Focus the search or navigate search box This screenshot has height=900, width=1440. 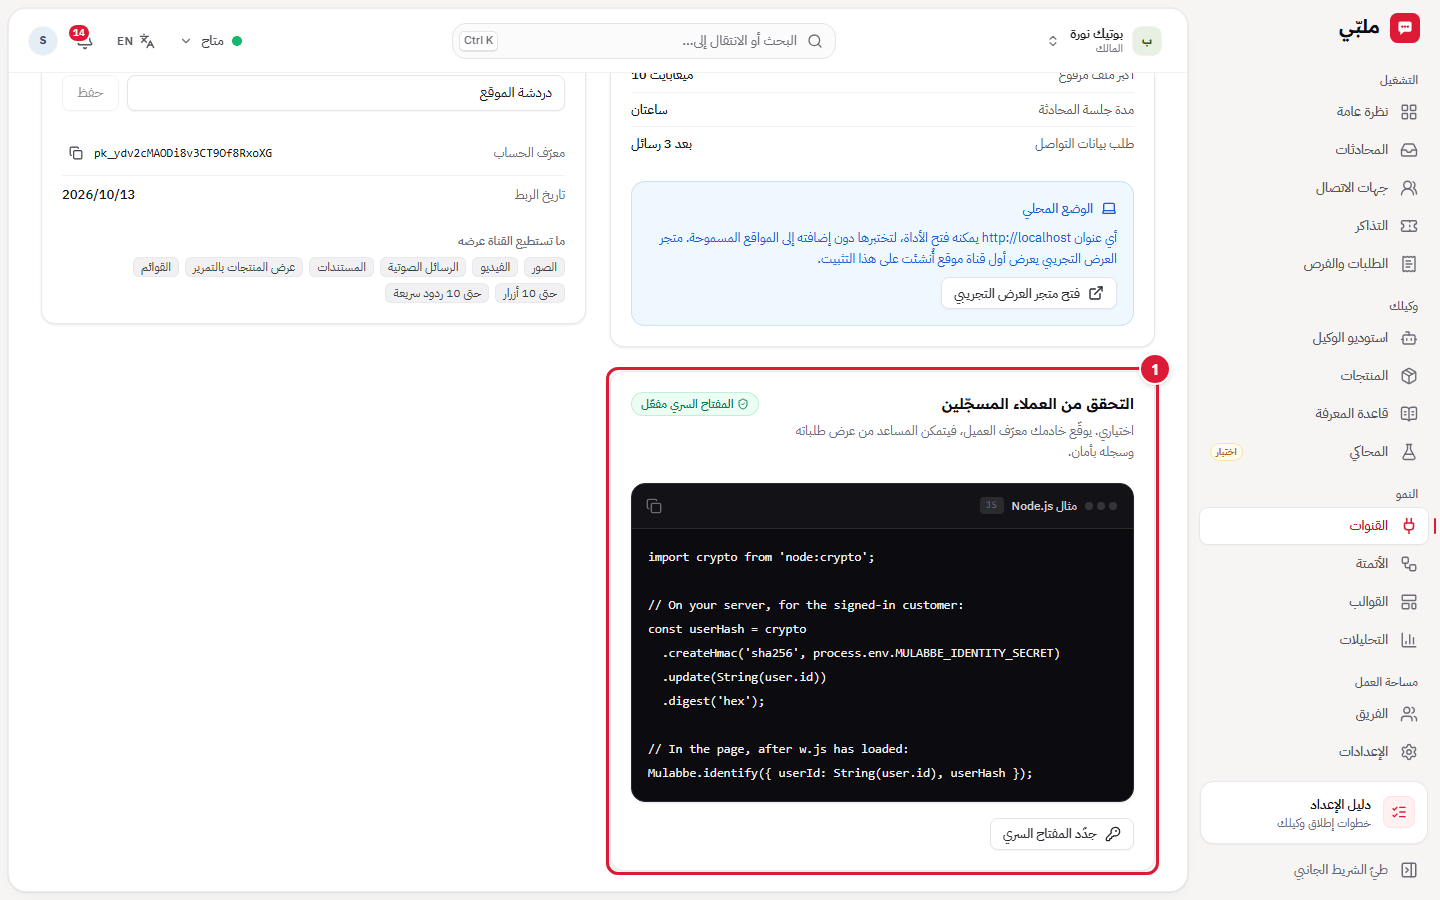point(643,41)
